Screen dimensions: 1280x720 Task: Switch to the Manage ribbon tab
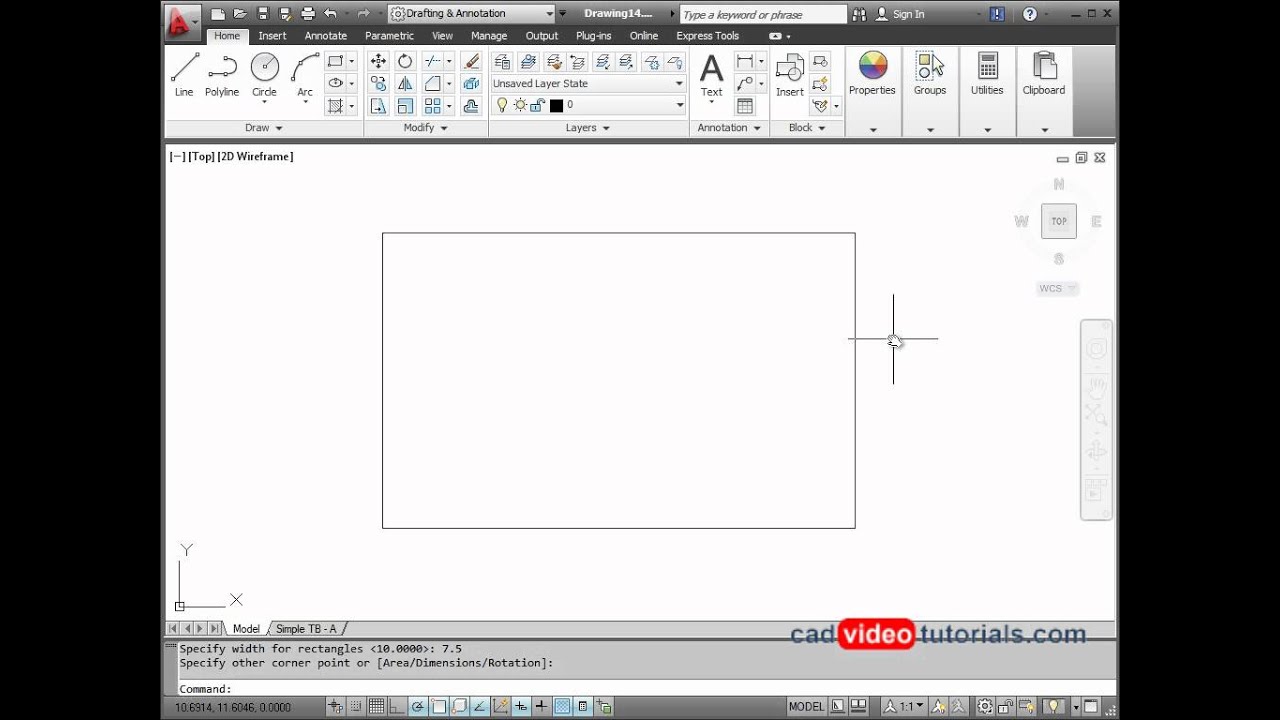[x=489, y=36]
